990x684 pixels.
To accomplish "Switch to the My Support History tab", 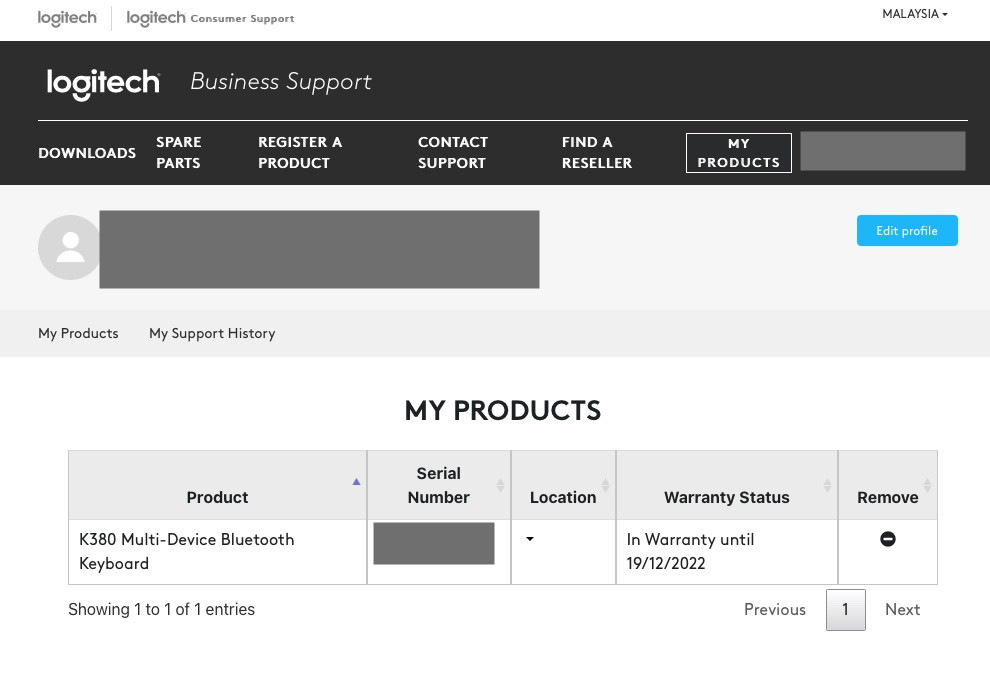I will coord(212,333).
